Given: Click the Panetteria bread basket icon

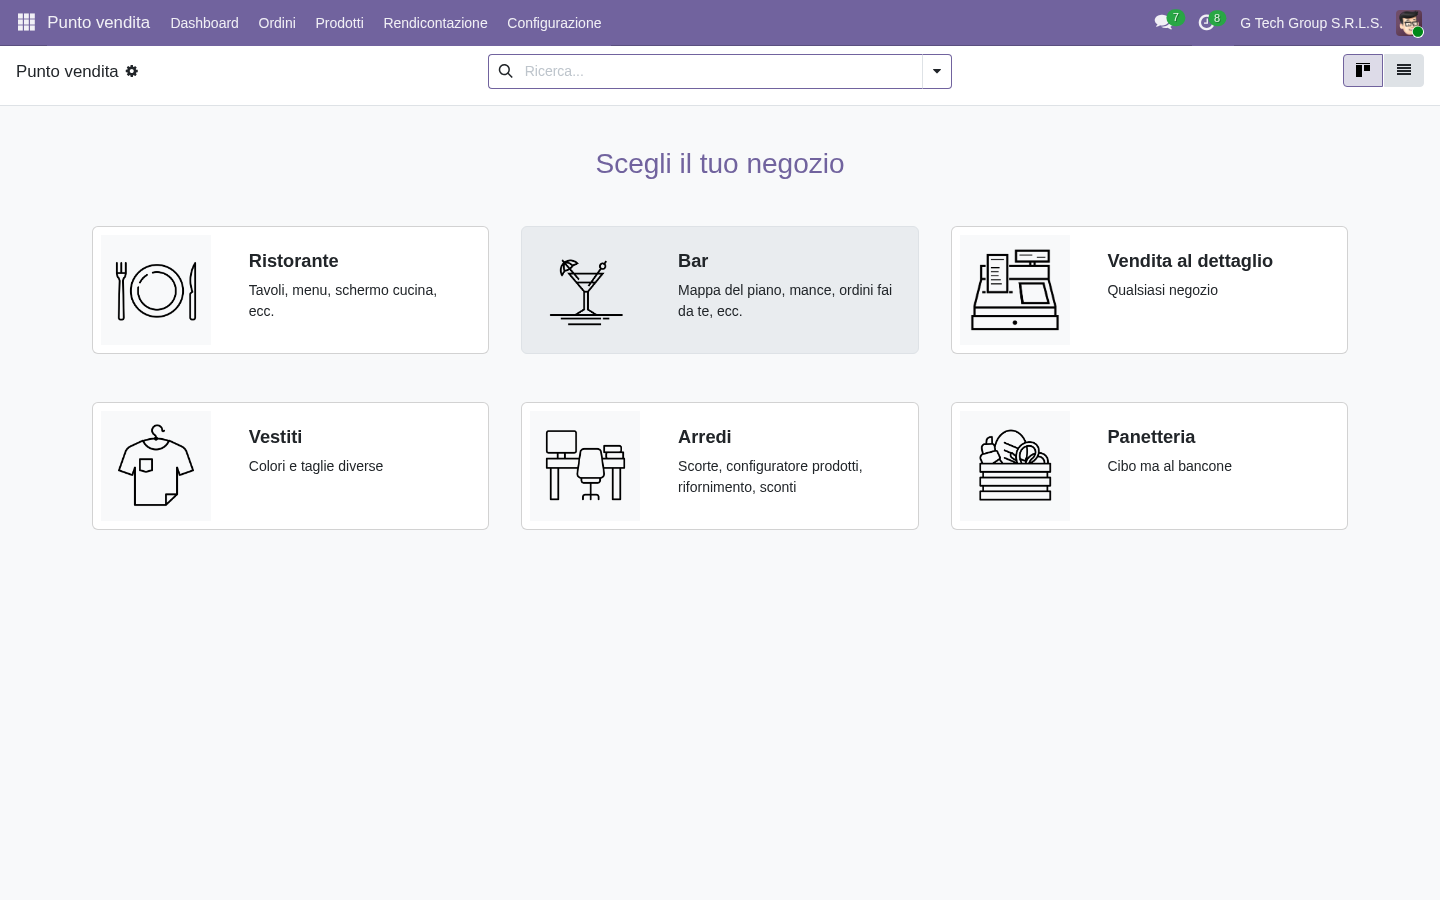Looking at the screenshot, I should click(1015, 466).
